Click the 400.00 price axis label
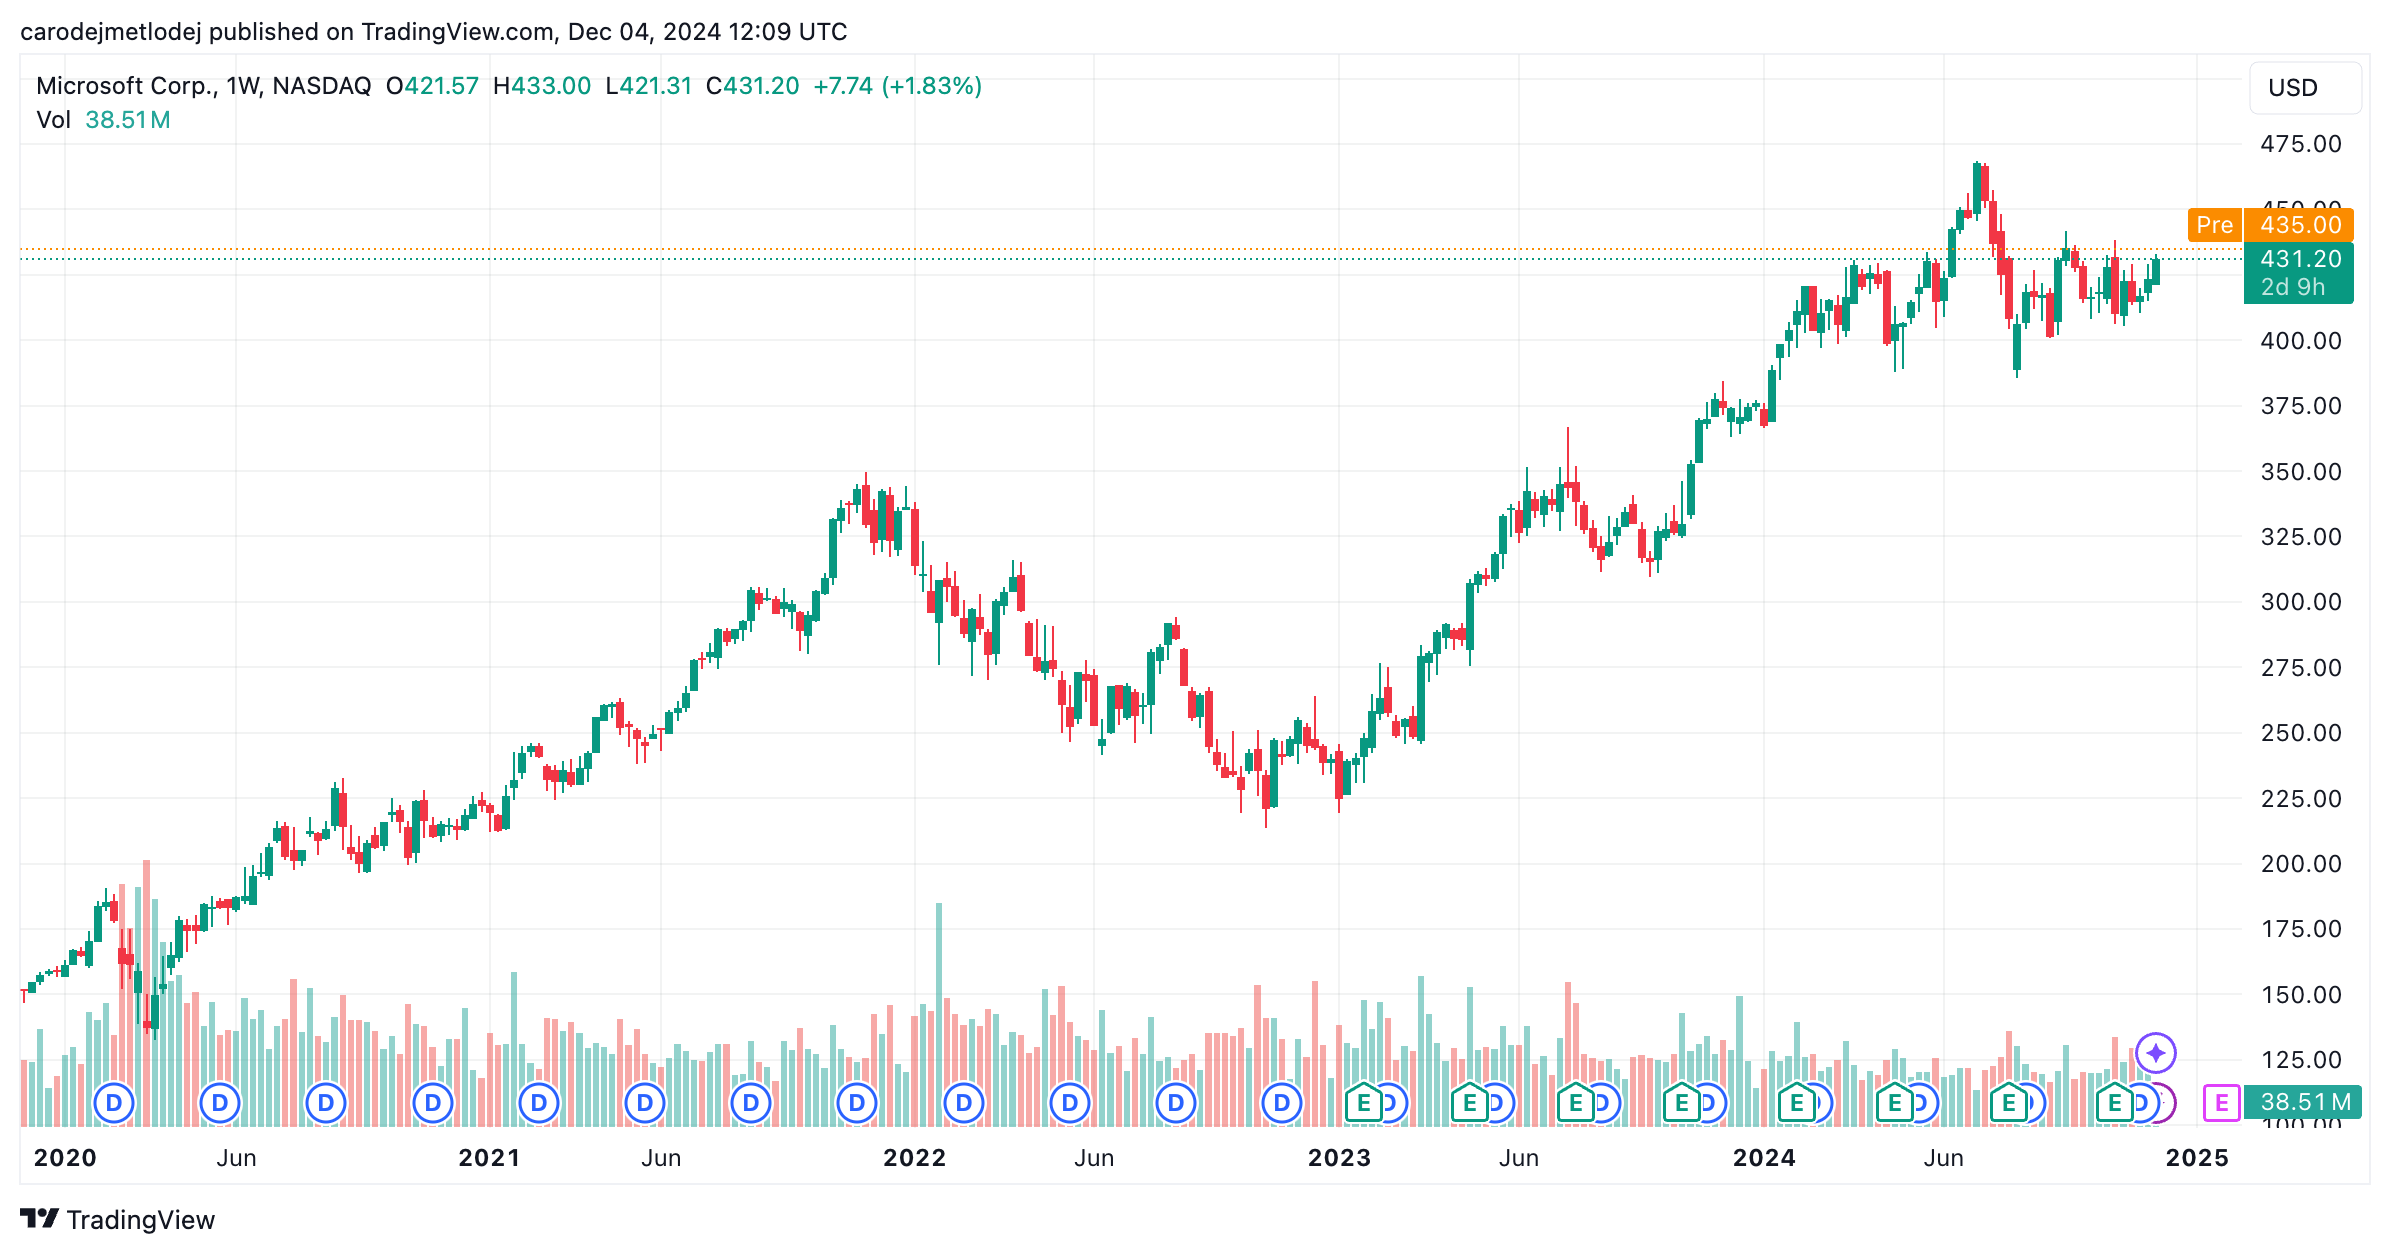Image resolution: width=2390 pixels, height=1254 pixels. [x=2301, y=341]
